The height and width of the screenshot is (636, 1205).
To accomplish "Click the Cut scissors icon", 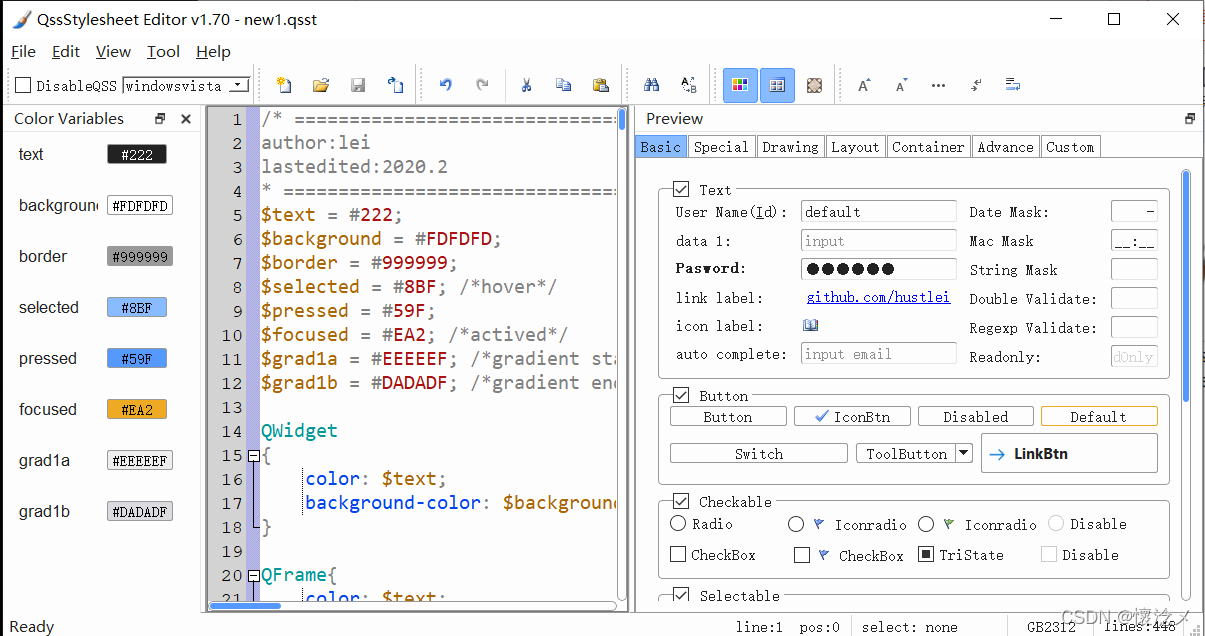I will (x=526, y=86).
